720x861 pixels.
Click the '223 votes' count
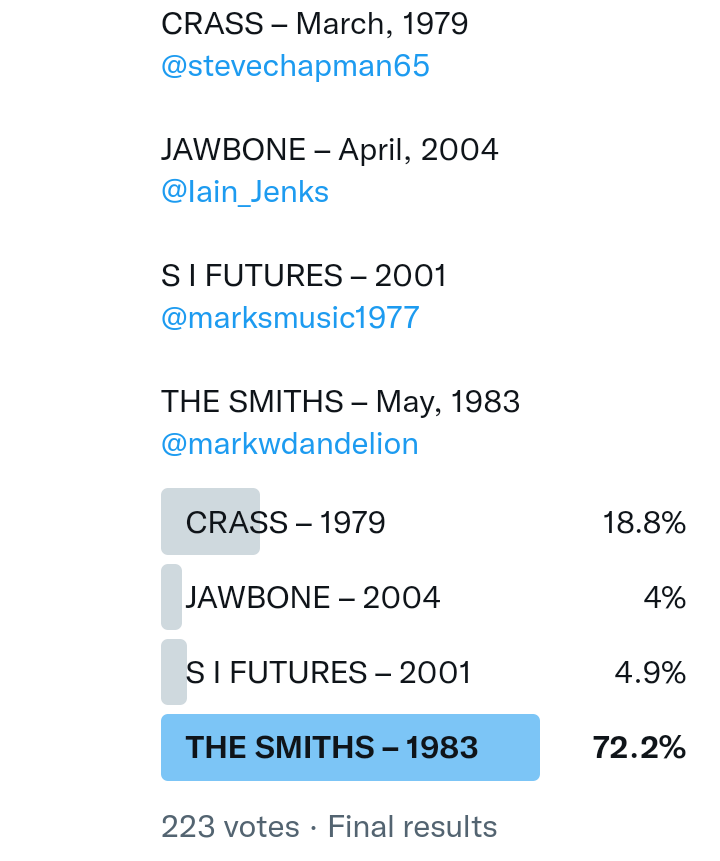click(x=230, y=827)
